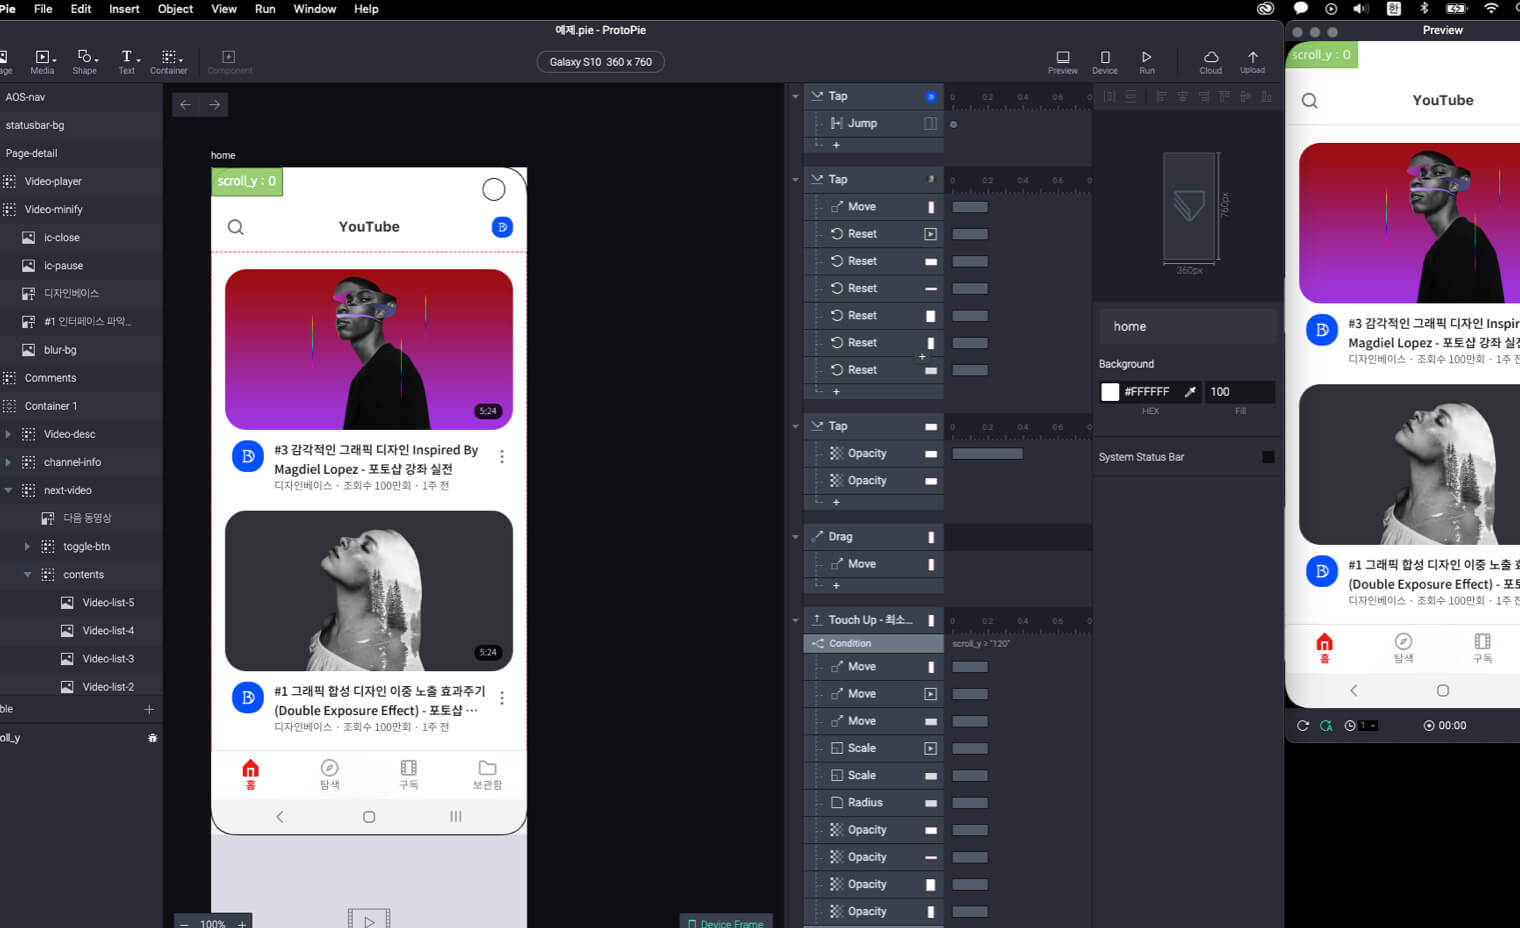Go to next scene with forward arrow
The height and width of the screenshot is (928, 1520).
(x=214, y=105)
